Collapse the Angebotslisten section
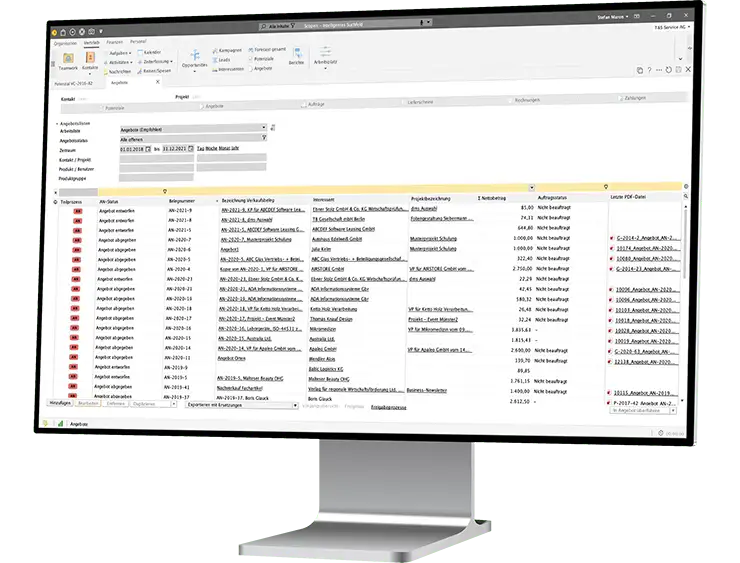Image resolution: width=740 pixels, height=563 pixels. tap(57, 123)
